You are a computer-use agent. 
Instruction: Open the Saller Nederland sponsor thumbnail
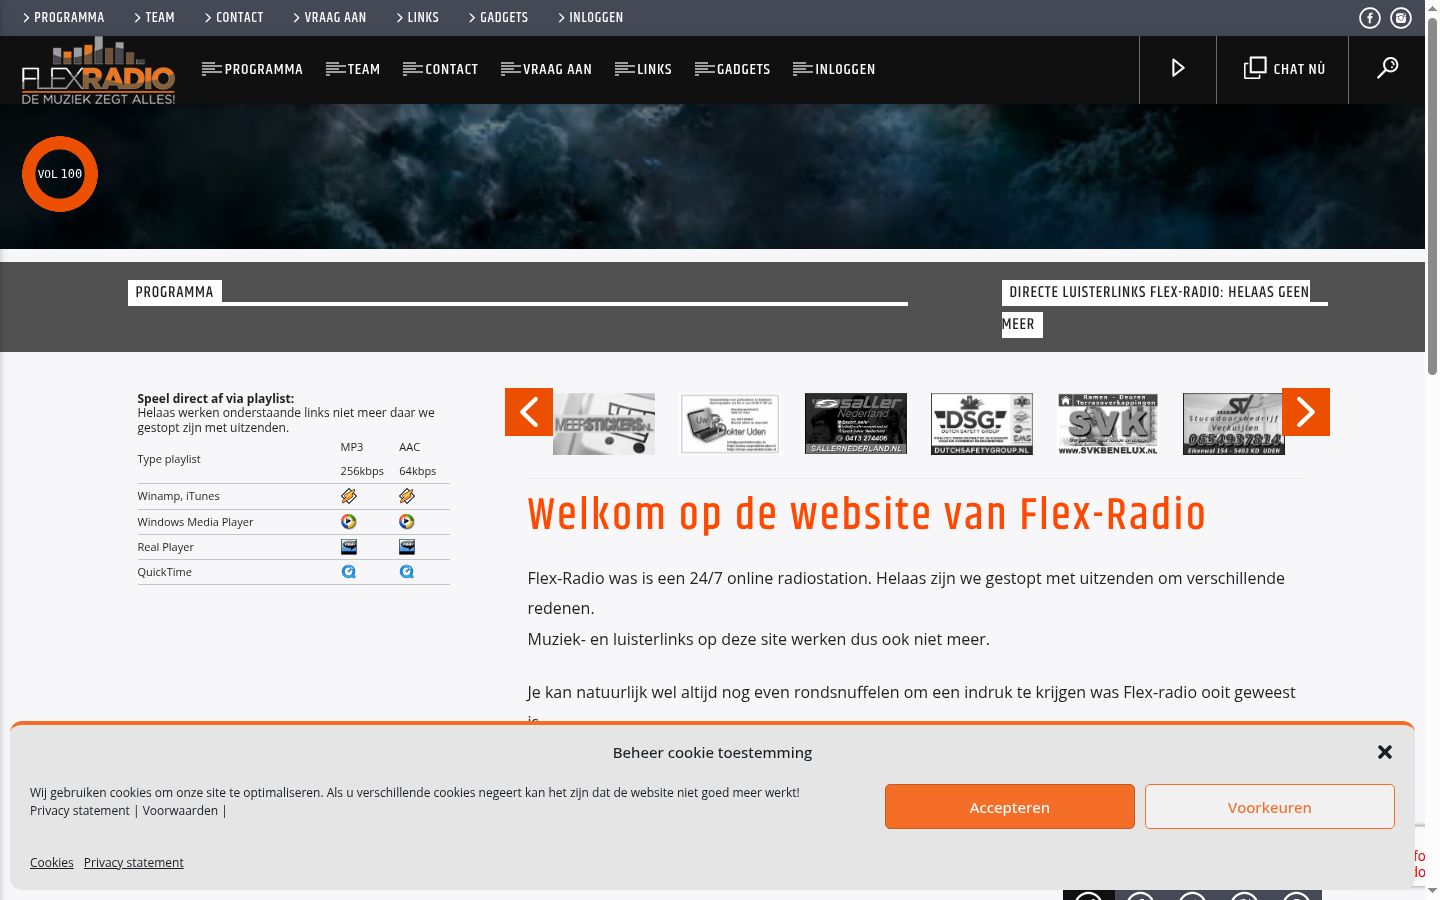click(856, 424)
